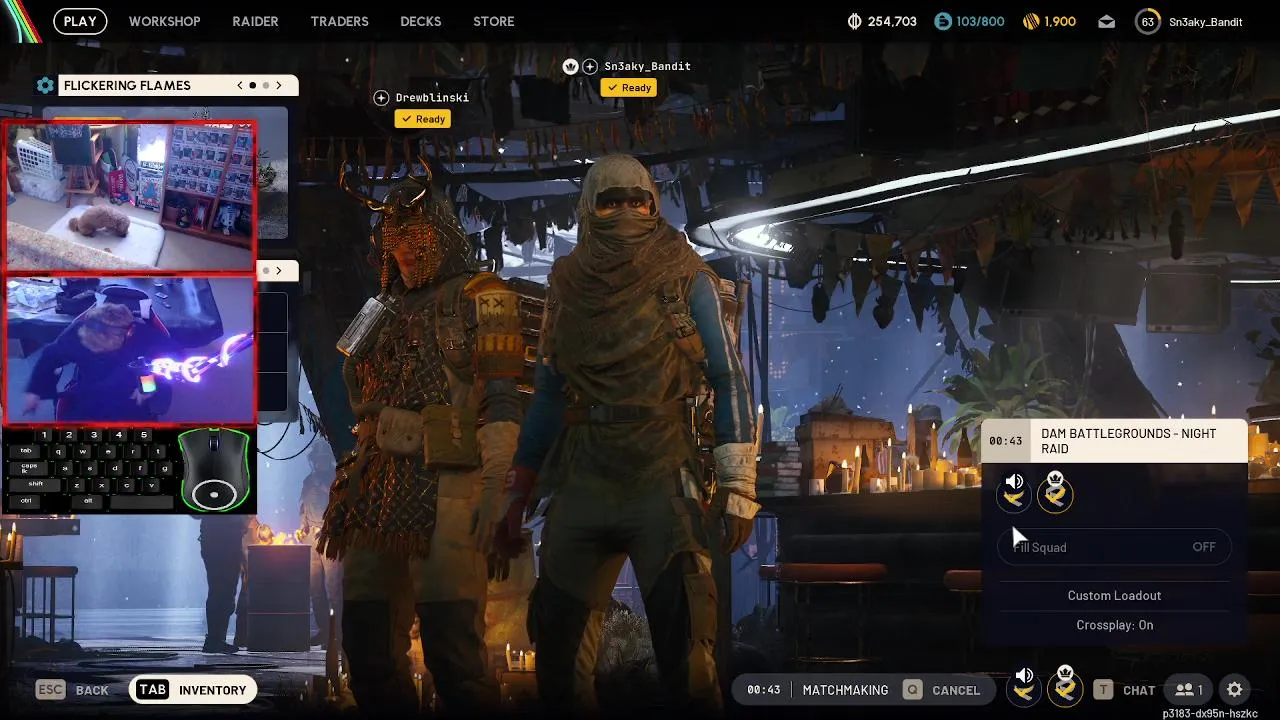Click the plus icon beside Sn3aky_Bandit name
1280x720 pixels.
[x=590, y=66]
